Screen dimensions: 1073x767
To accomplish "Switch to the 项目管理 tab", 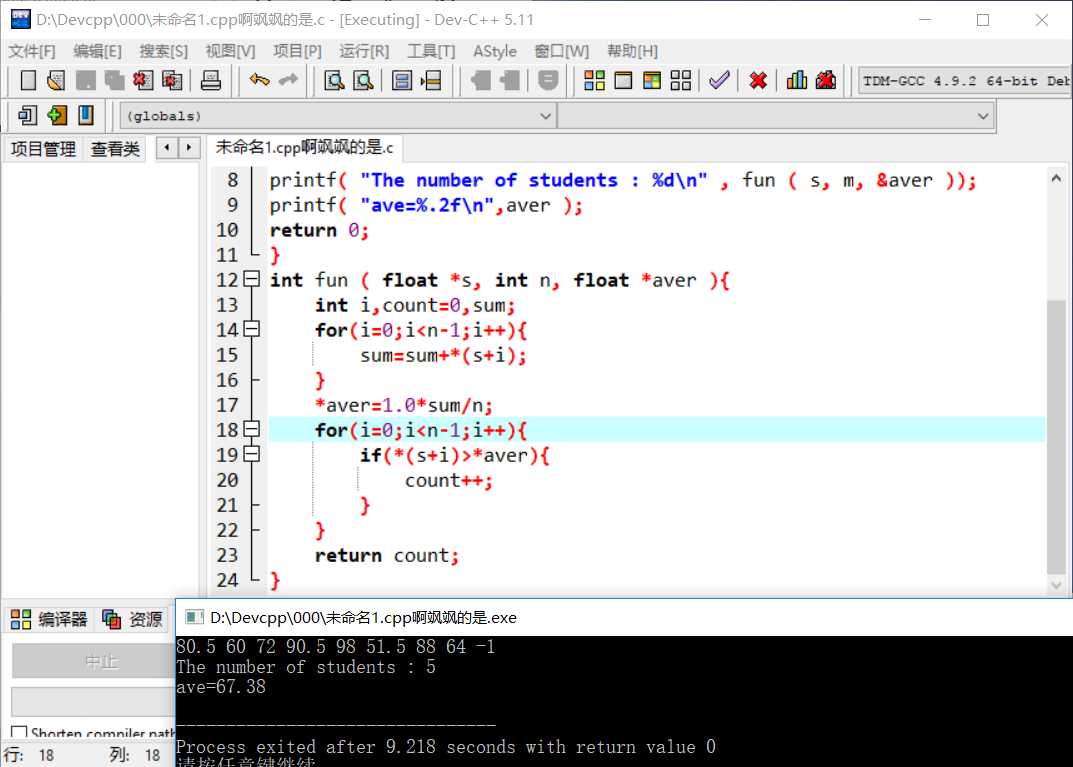I will pyautogui.click(x=43, y=148).
